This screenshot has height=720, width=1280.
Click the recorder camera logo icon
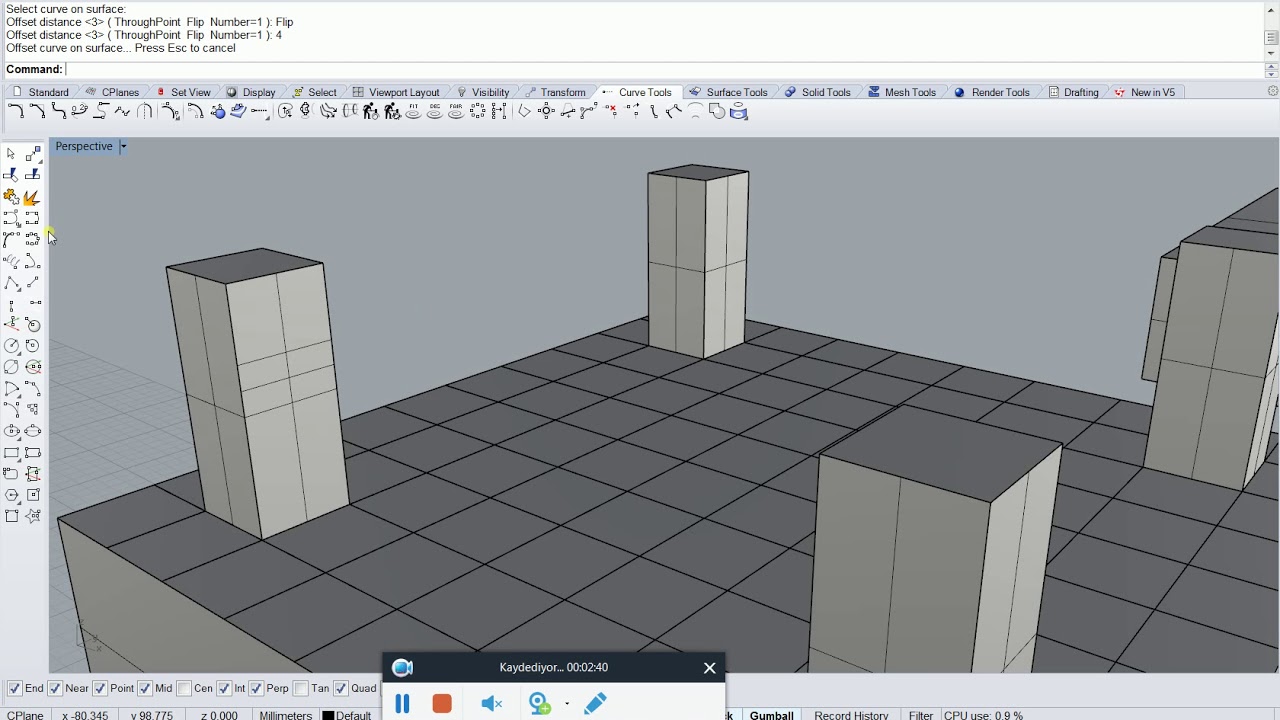coord(402,668)
